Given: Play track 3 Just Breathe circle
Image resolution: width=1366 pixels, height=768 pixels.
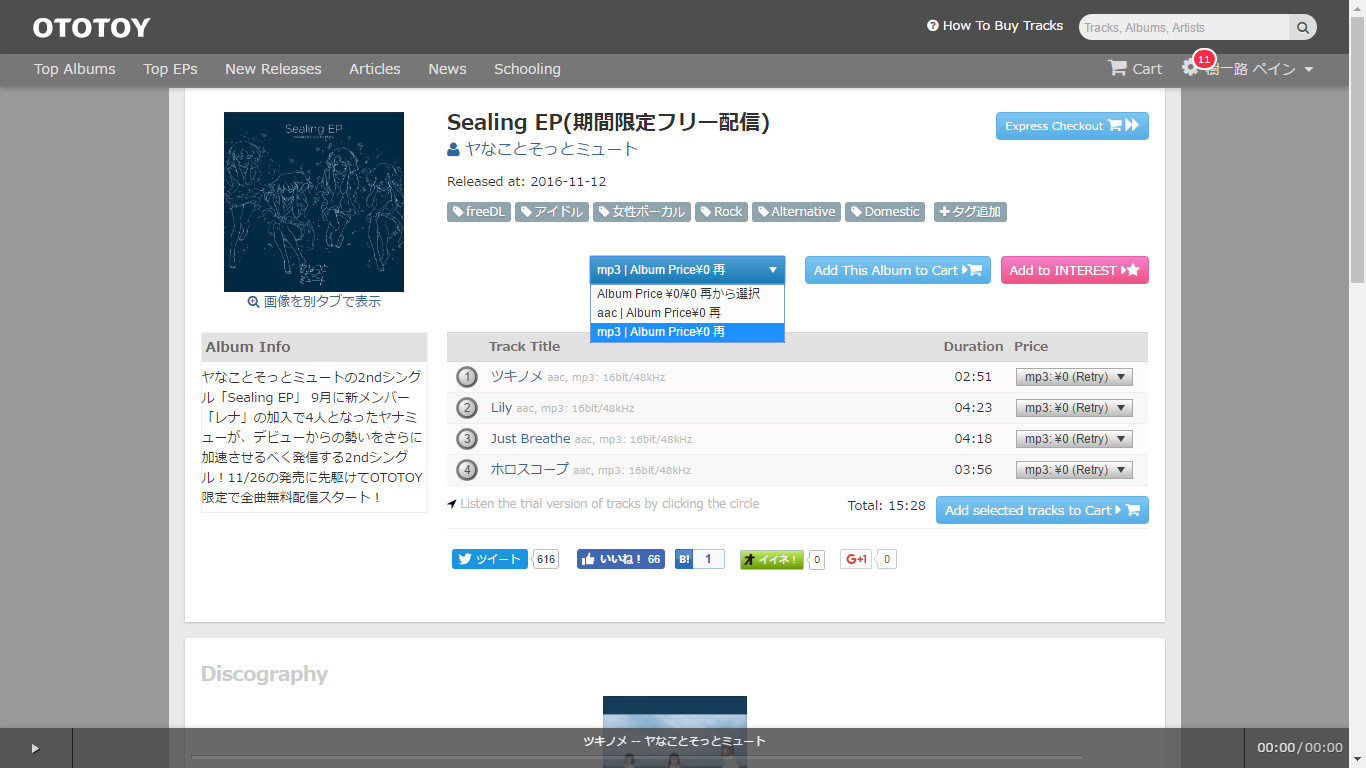Looking at the screenshot, I should 466,439.
